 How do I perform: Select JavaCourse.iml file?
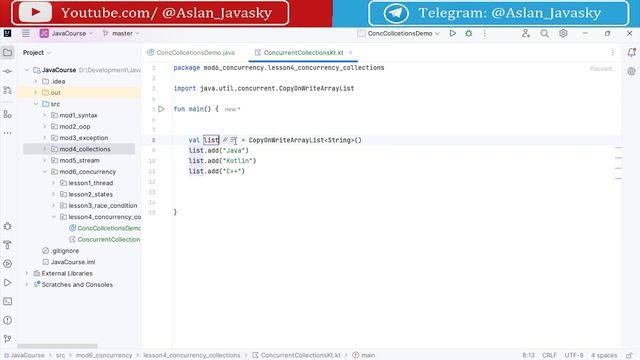[x=73, y=262]
